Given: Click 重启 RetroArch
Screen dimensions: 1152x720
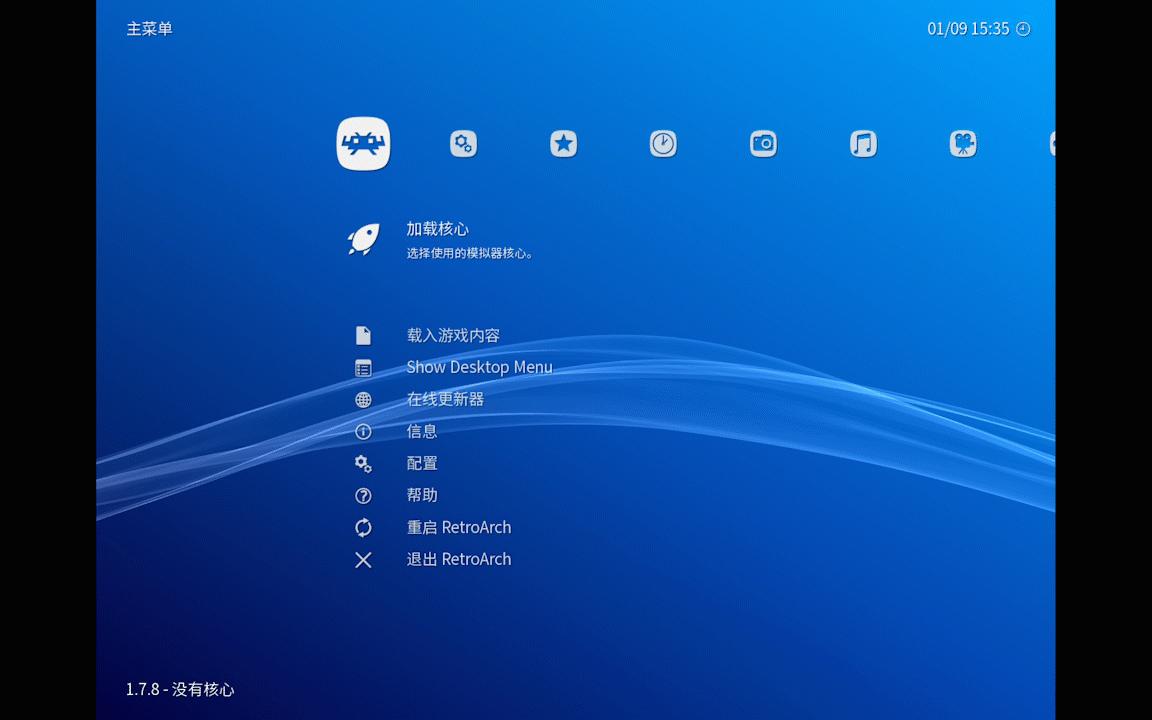Looking at the screenshot, I should pos(459,527).
